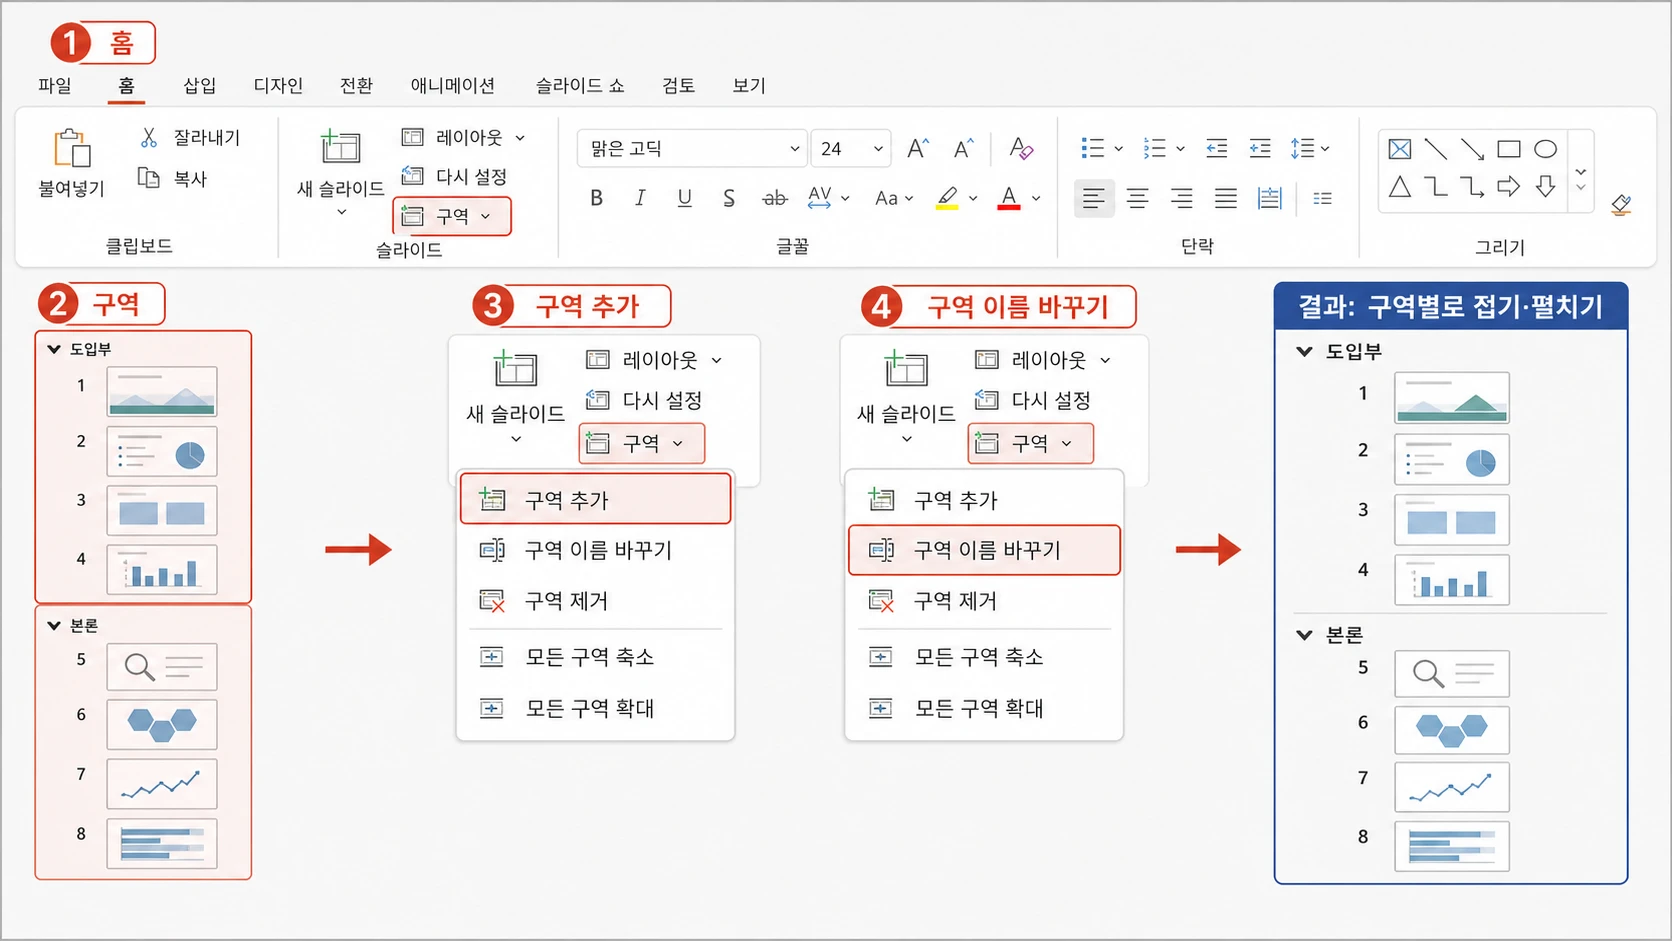The image size is (1672, 941).
Task: Click the align right icon
Action: click(x=1181, y=198)
